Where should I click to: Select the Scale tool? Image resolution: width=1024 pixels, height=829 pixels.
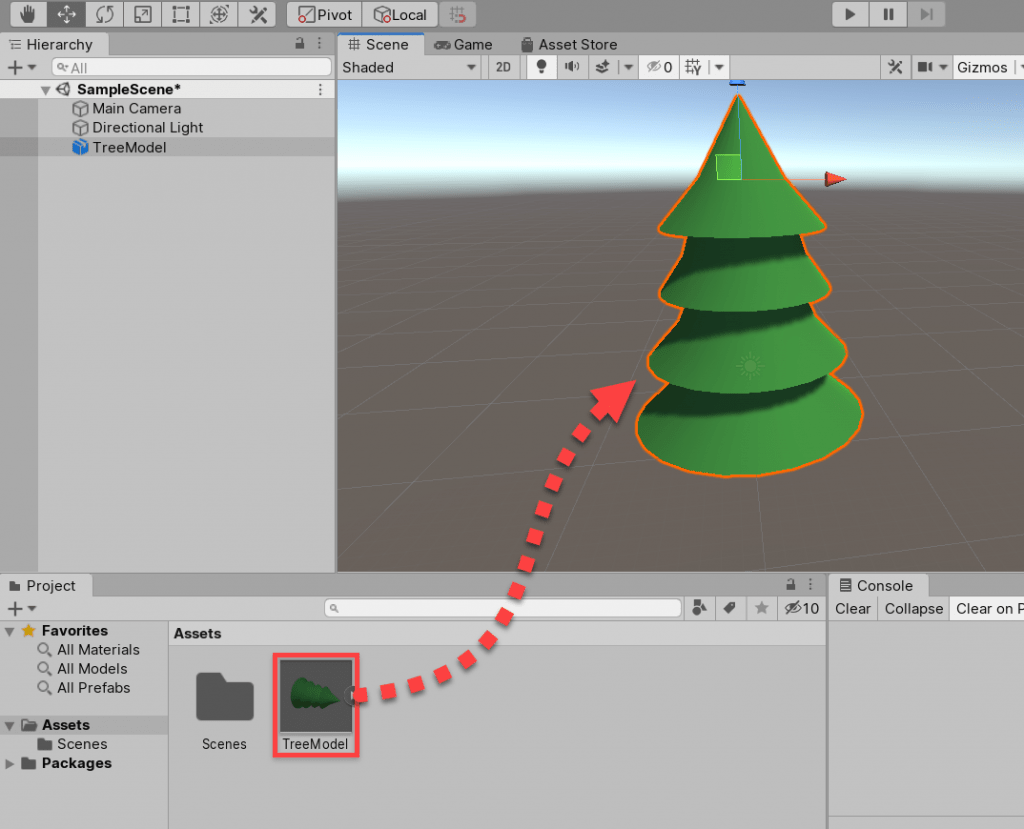pyautogui.click(x=142, y=14)
